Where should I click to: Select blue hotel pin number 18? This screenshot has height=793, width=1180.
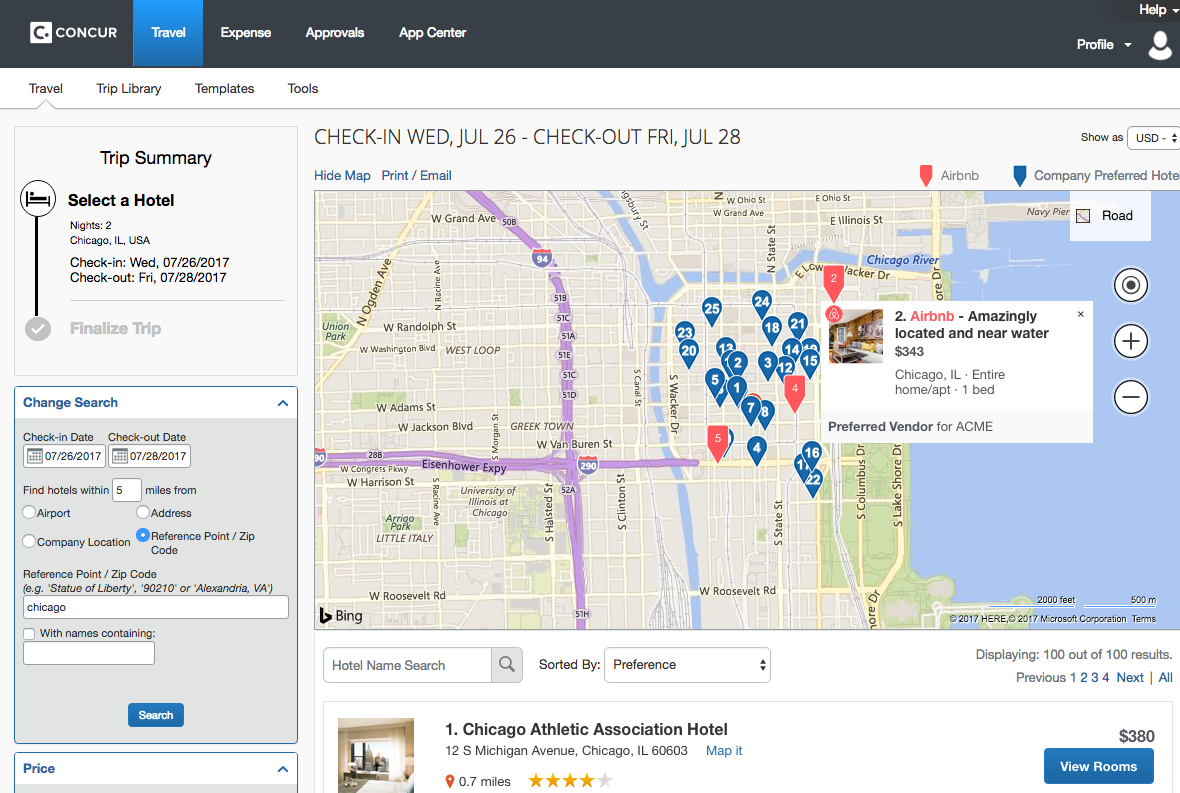(x=771, y=330)
